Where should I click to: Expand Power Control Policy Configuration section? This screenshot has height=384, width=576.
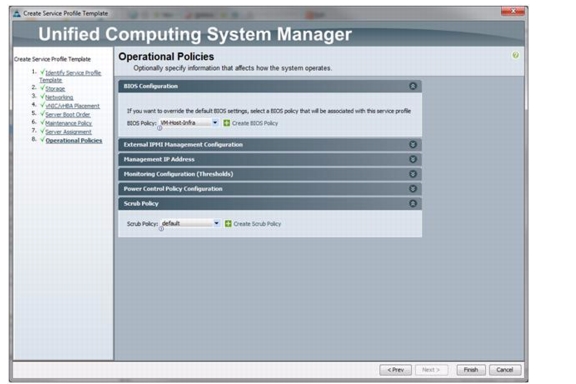tap(413, 189)
